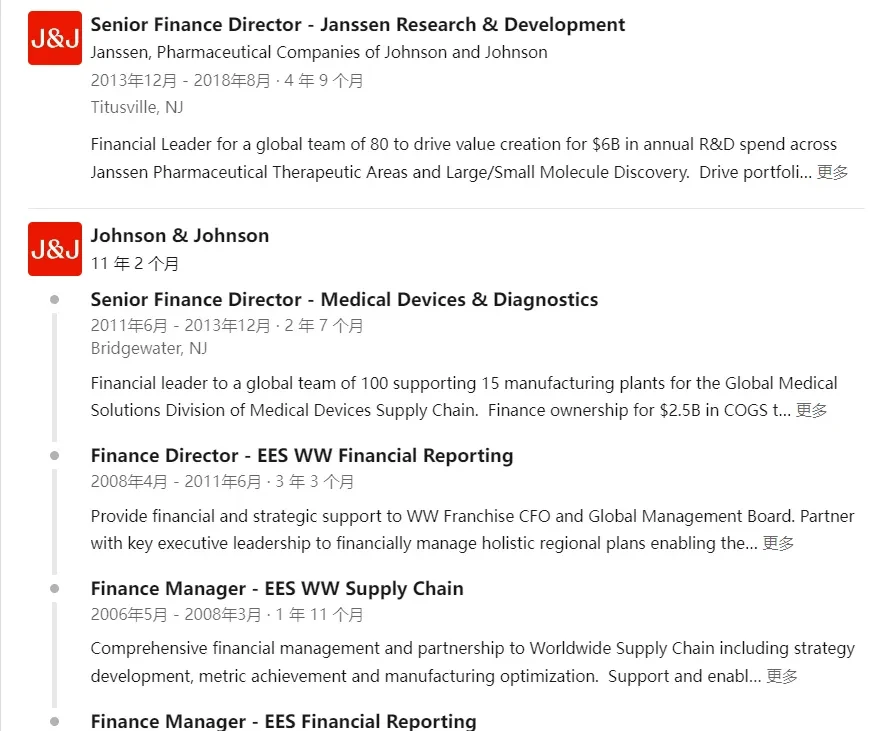Select Finance Manager - EES WW Supply Chain
Viewport: 885px width, 731px height.
pos(277,589)
